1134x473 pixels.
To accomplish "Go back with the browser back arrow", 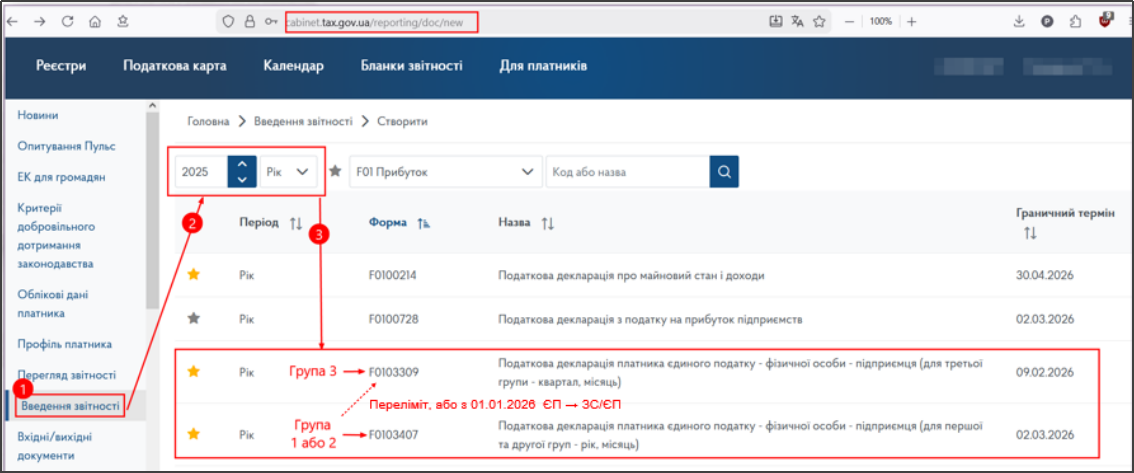I will pos(13,21).
